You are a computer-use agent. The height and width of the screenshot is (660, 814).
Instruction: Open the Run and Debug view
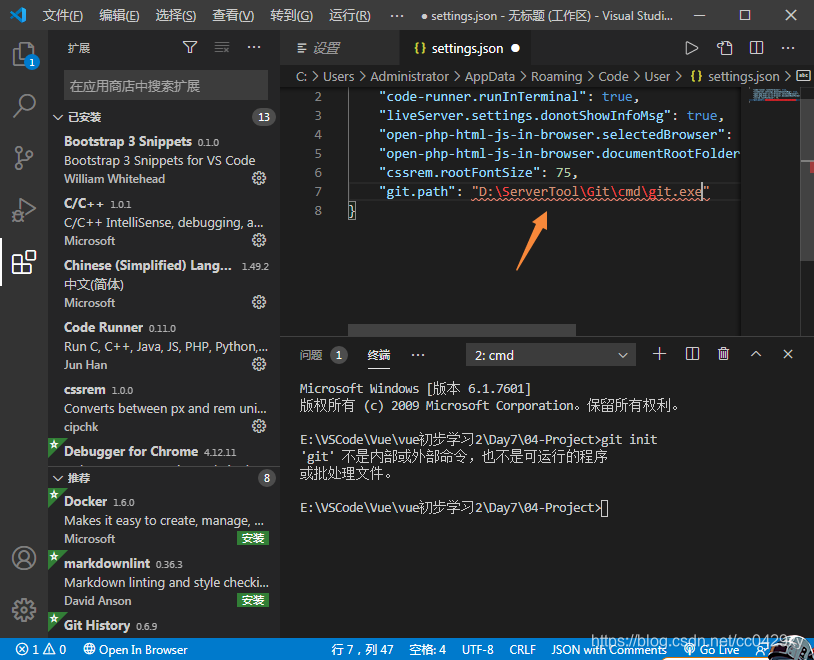pyautogui.click(x=24, y=210)
